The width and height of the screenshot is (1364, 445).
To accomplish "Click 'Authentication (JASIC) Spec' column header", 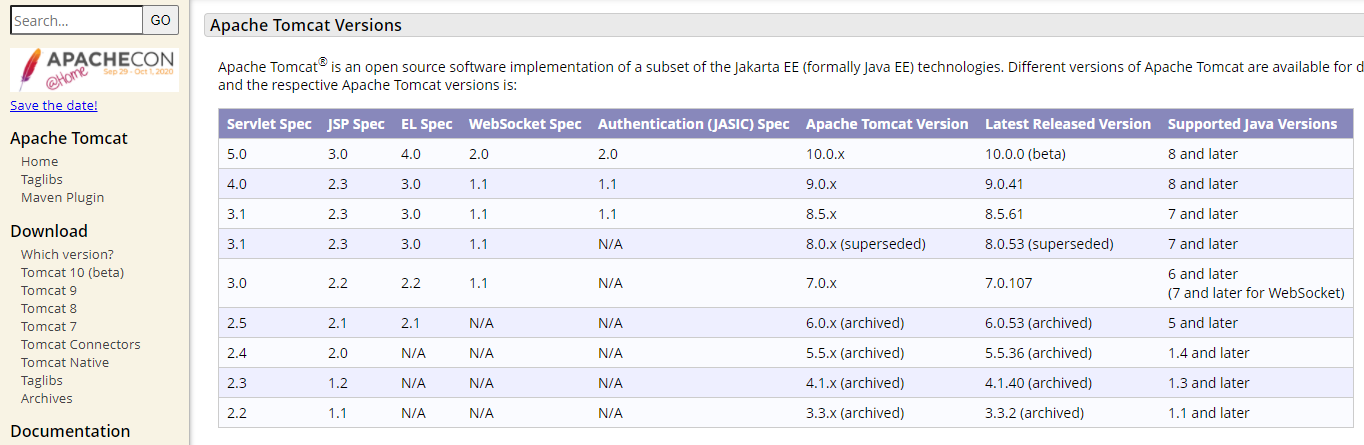I will (x=694, y=124).
